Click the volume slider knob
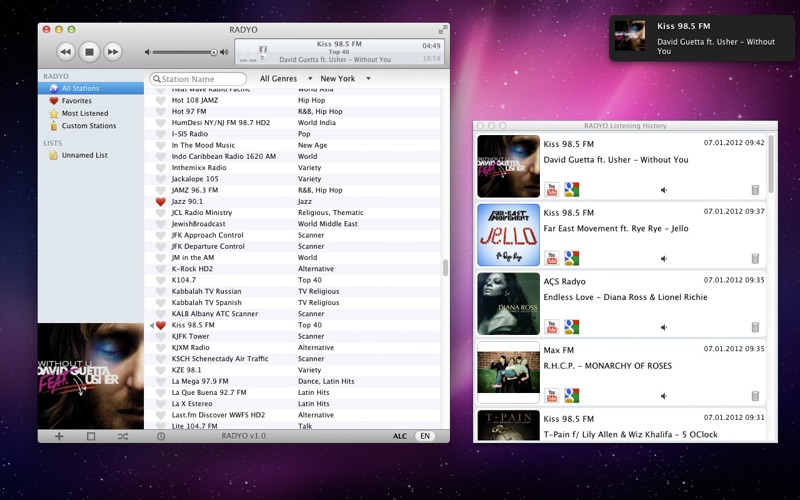Screen dimensions: 800x500 coord(214,52)
